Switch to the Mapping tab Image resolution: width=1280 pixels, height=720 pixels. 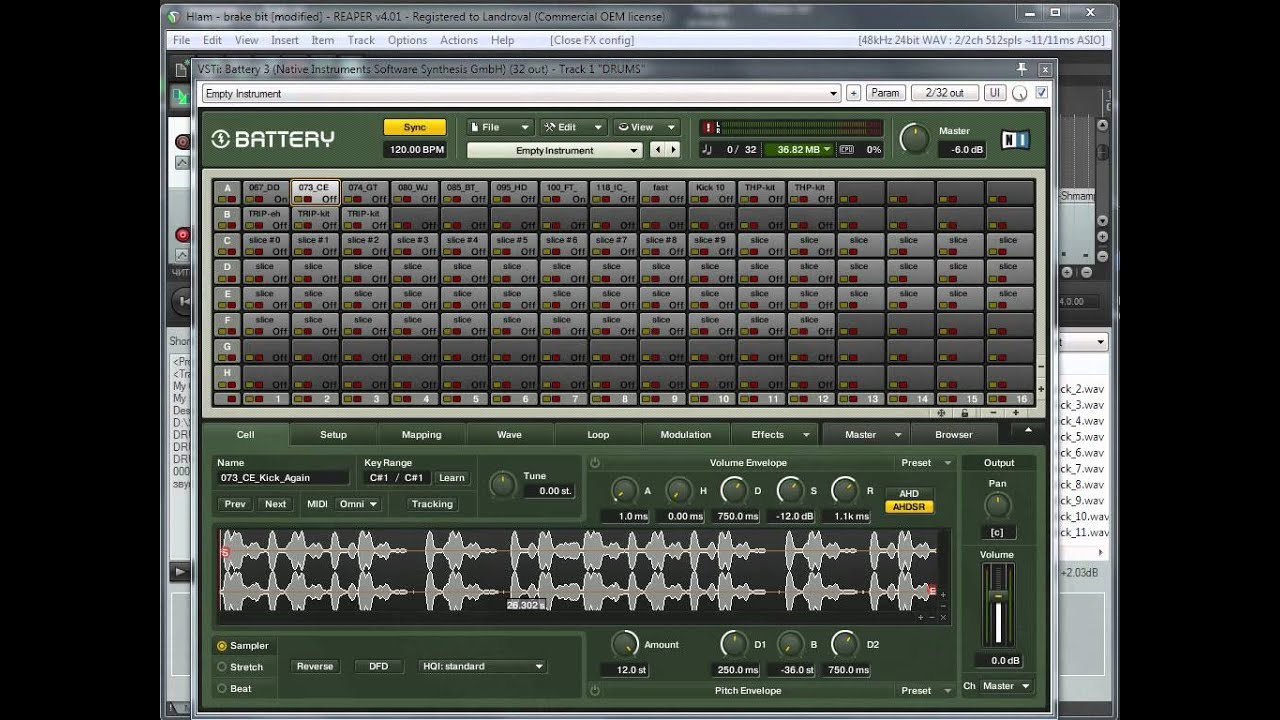coord(421,435)
